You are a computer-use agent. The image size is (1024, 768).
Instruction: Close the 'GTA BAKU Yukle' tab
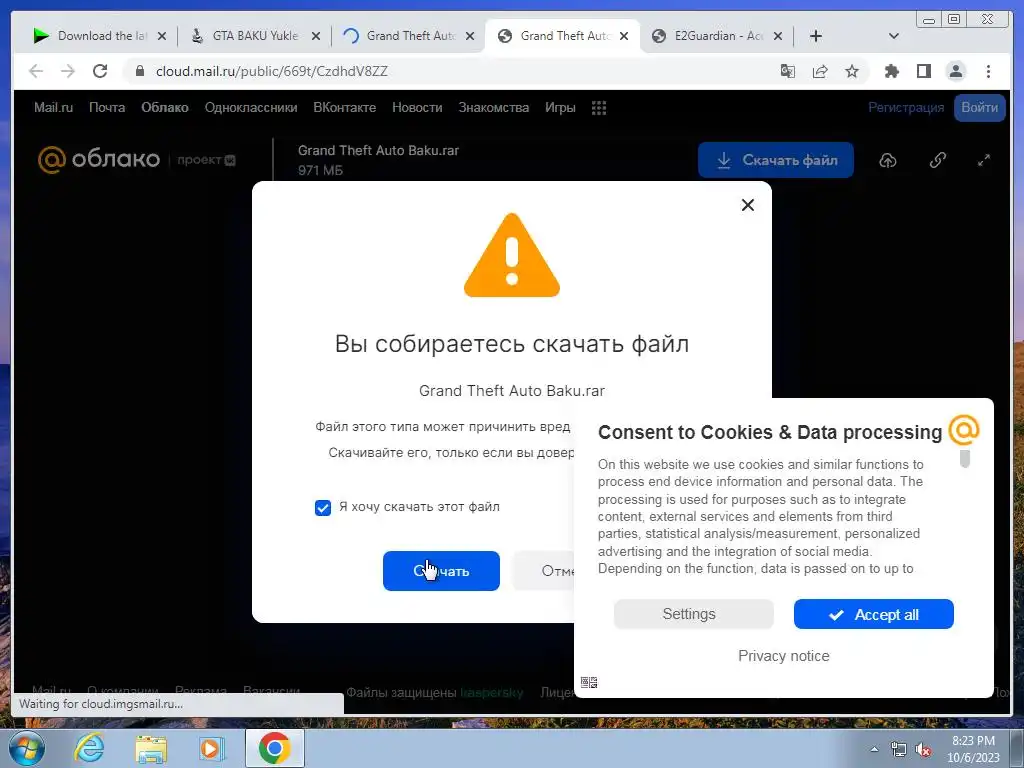point(316,37)
